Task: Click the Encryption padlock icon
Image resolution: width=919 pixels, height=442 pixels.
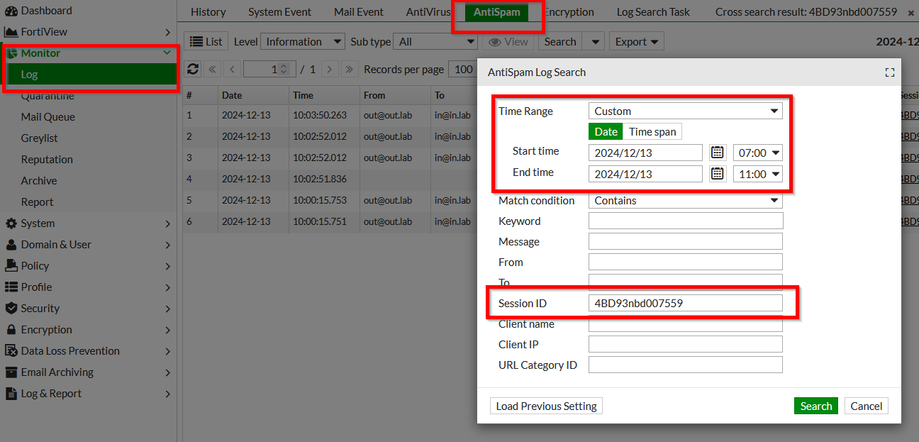Action: (11, 329)
